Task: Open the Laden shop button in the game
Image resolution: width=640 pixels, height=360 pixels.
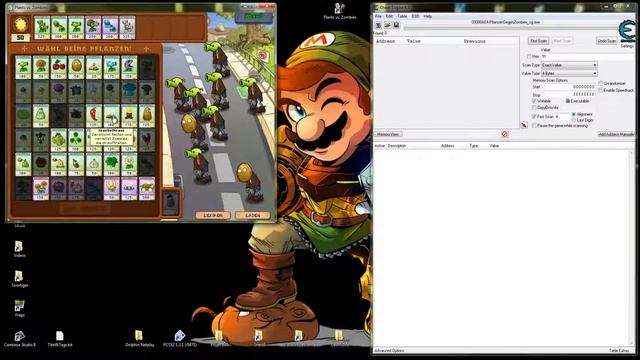Action: (x=253, y=215)
